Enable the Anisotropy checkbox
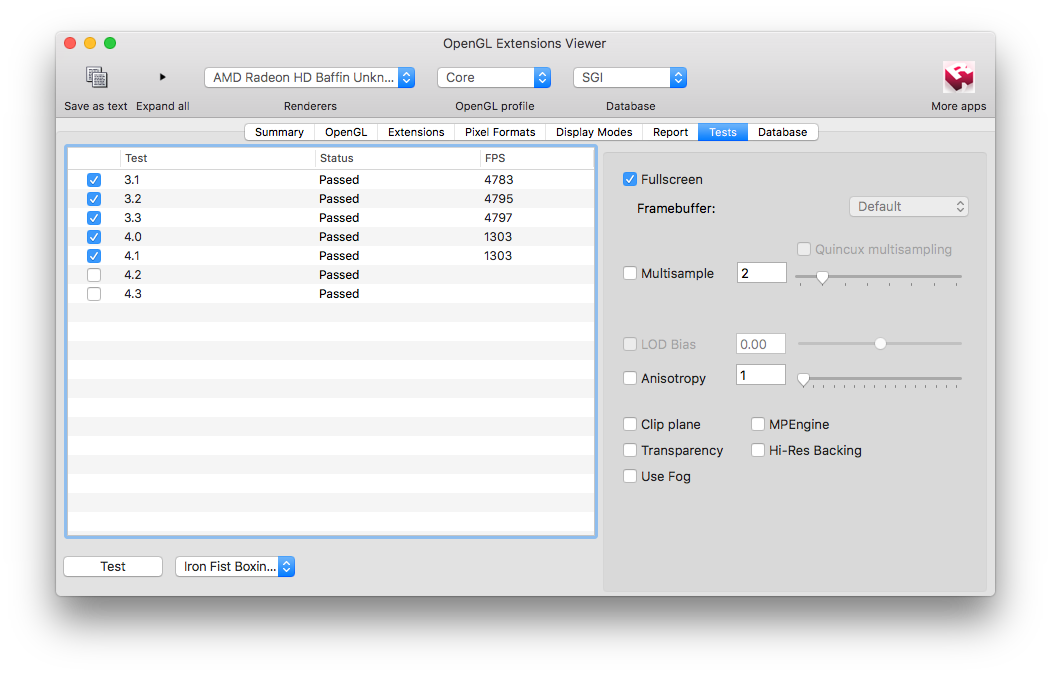 click(x=629, y=378)
